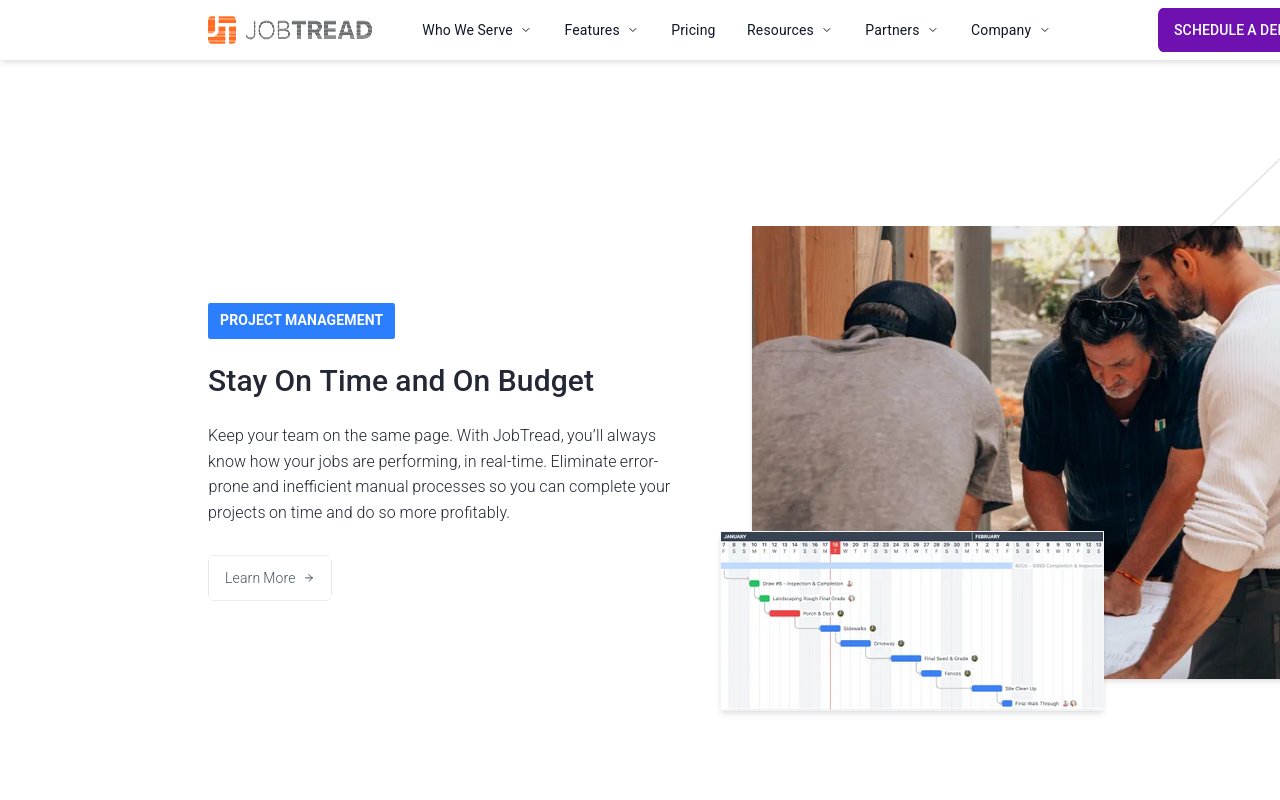Click the construction team photo
The width and height of the screenshot is (1280, 800).
[1016, 452]
